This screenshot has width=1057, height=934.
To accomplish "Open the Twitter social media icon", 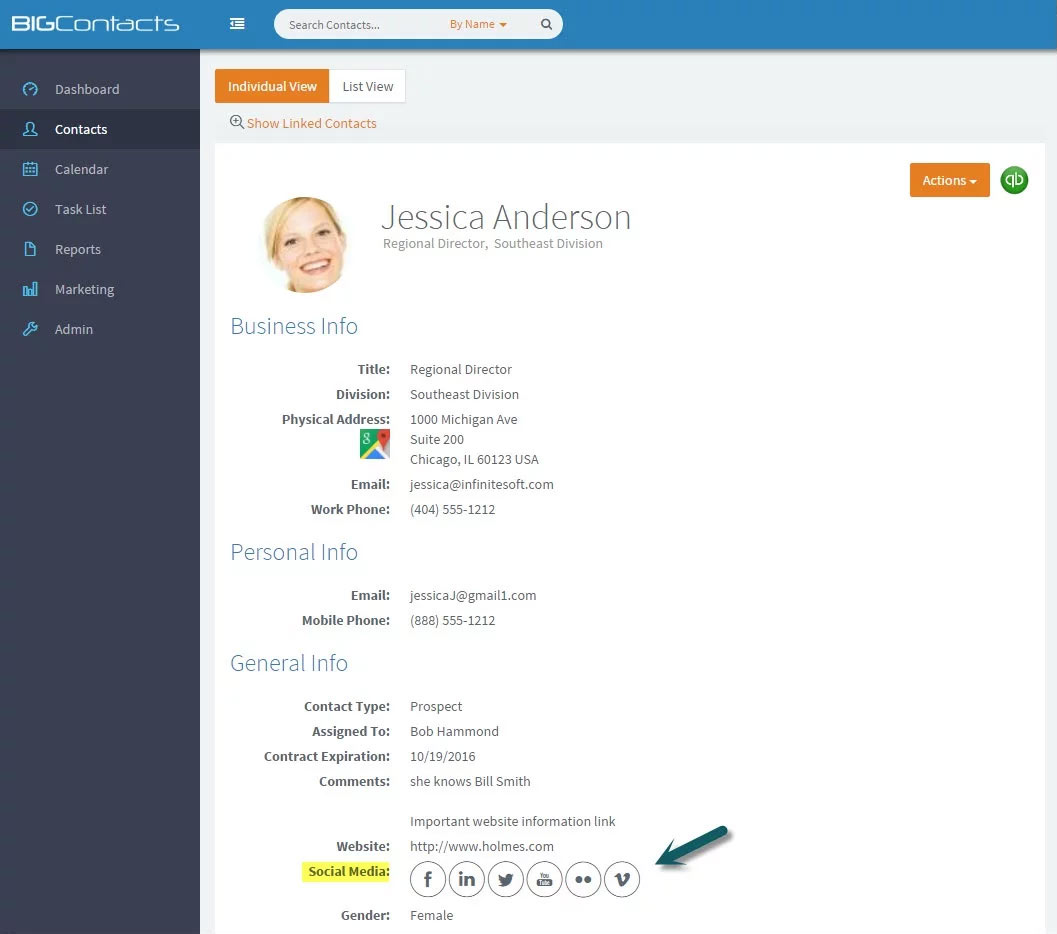I will pos(506,879).
